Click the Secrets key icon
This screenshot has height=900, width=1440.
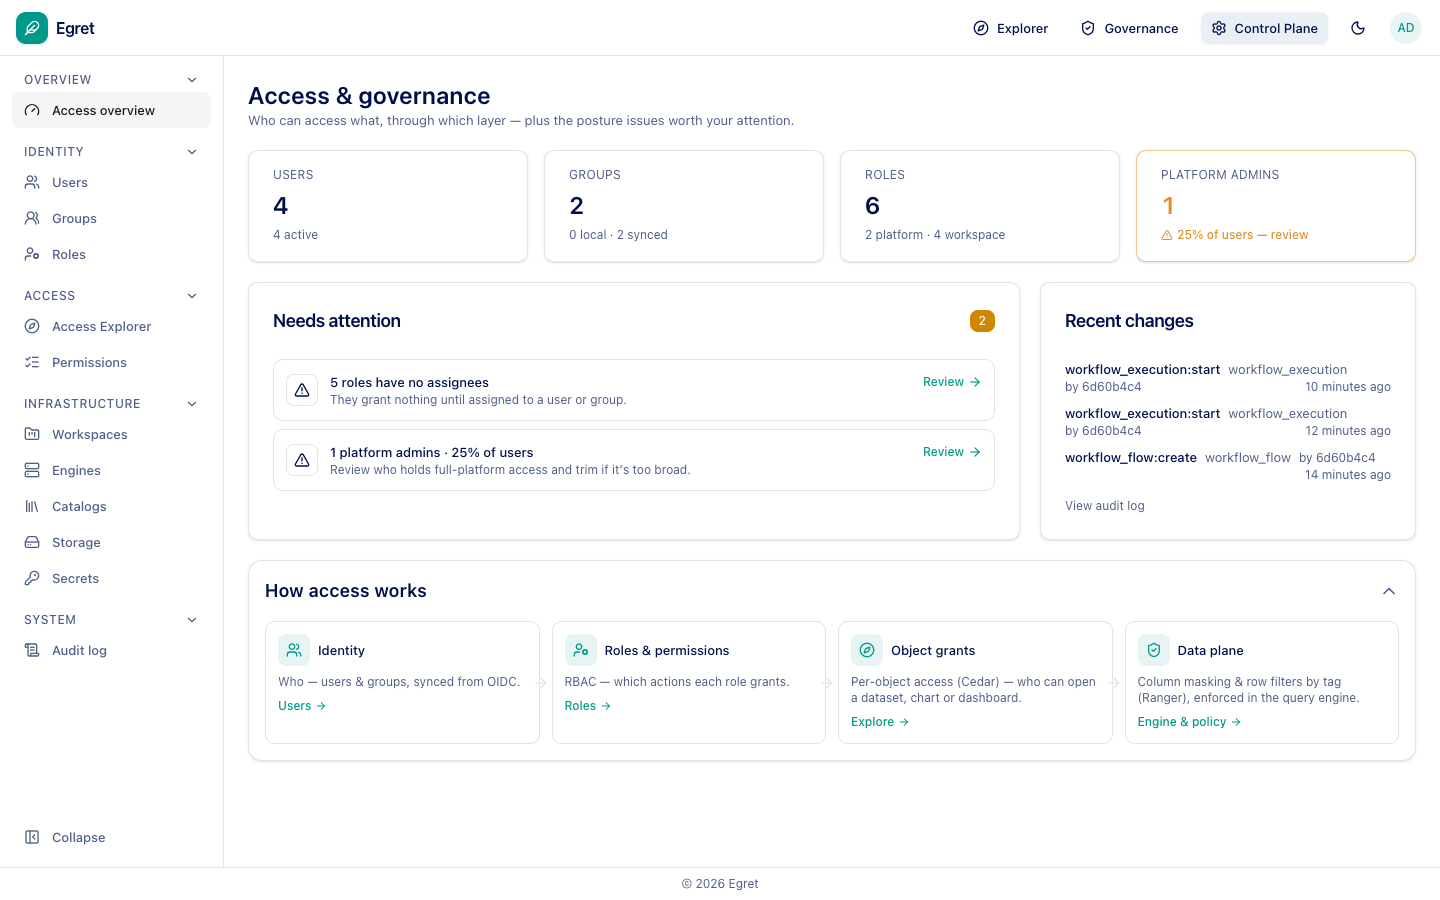point(32,578)
